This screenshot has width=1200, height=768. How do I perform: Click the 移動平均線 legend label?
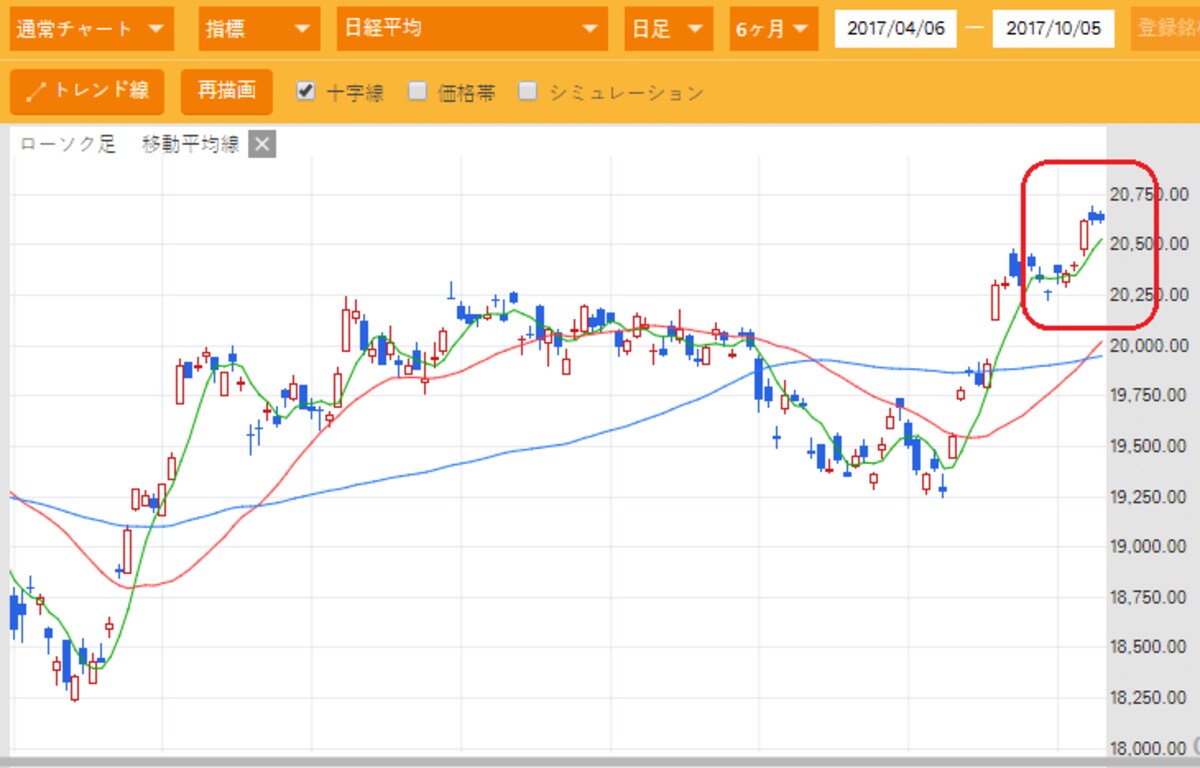(x=190, y=145)
